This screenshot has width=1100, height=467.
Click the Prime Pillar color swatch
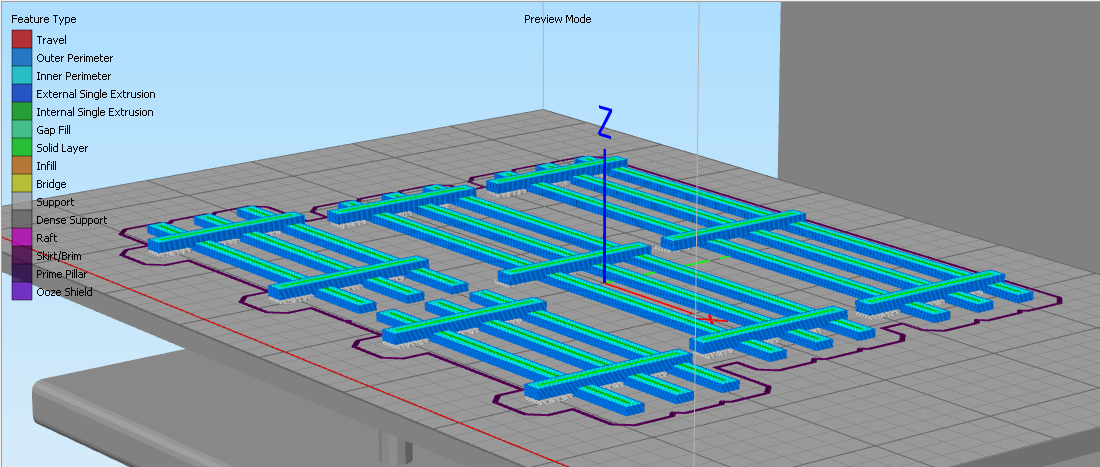[21, 274]
